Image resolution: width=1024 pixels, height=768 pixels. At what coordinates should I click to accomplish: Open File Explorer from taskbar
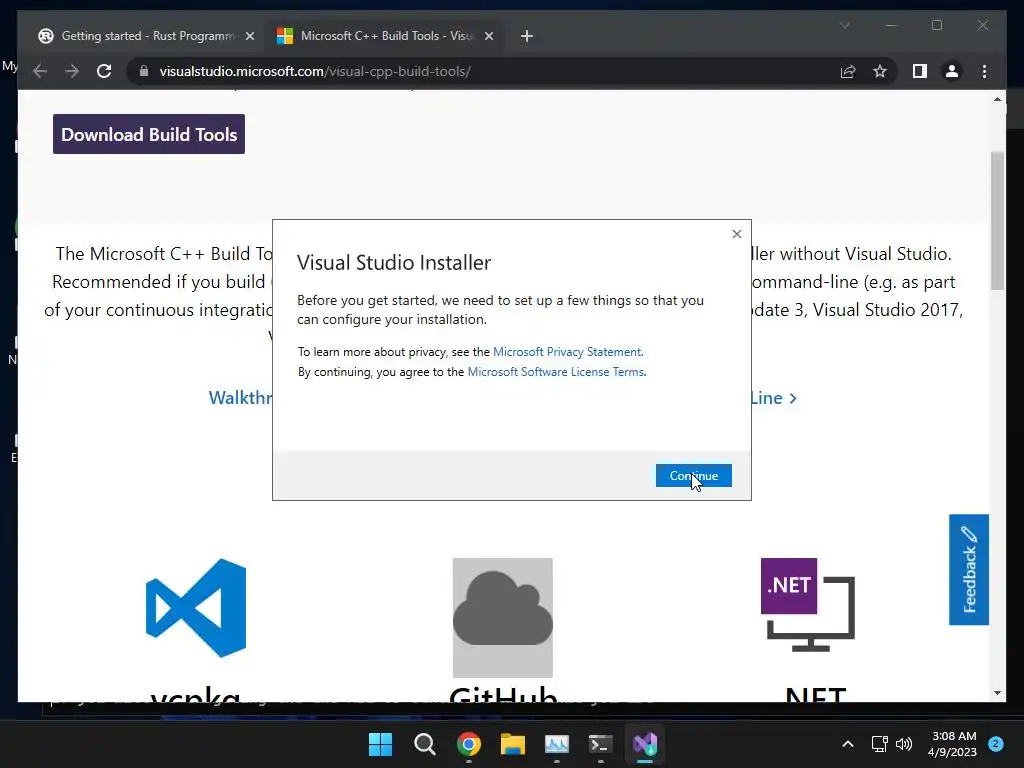513,744
